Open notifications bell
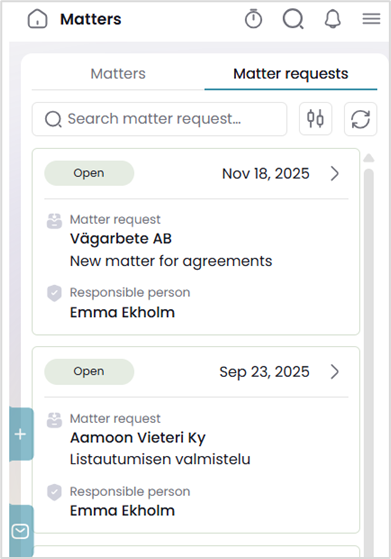This screenshot has height=559, width=391. [333, 19]
